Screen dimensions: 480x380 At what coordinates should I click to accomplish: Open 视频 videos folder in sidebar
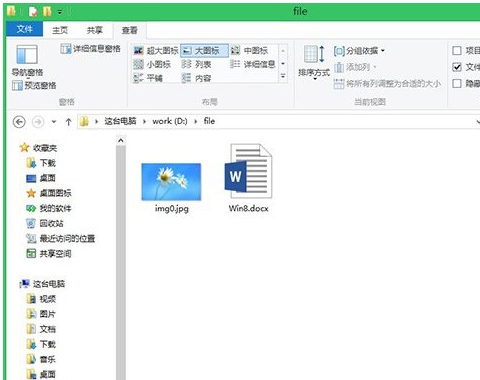[x=41, y=299]
